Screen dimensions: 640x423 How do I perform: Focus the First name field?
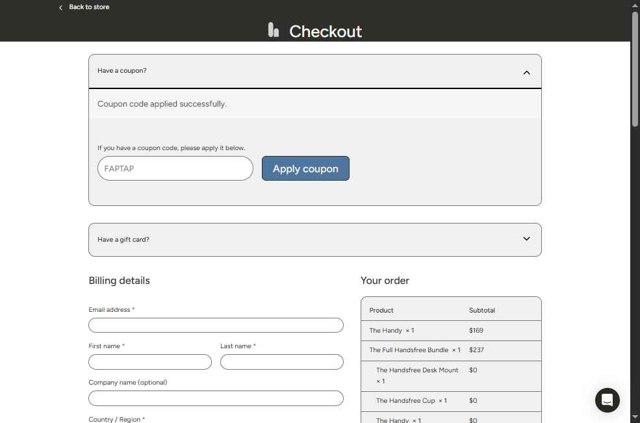click(150, 362)
